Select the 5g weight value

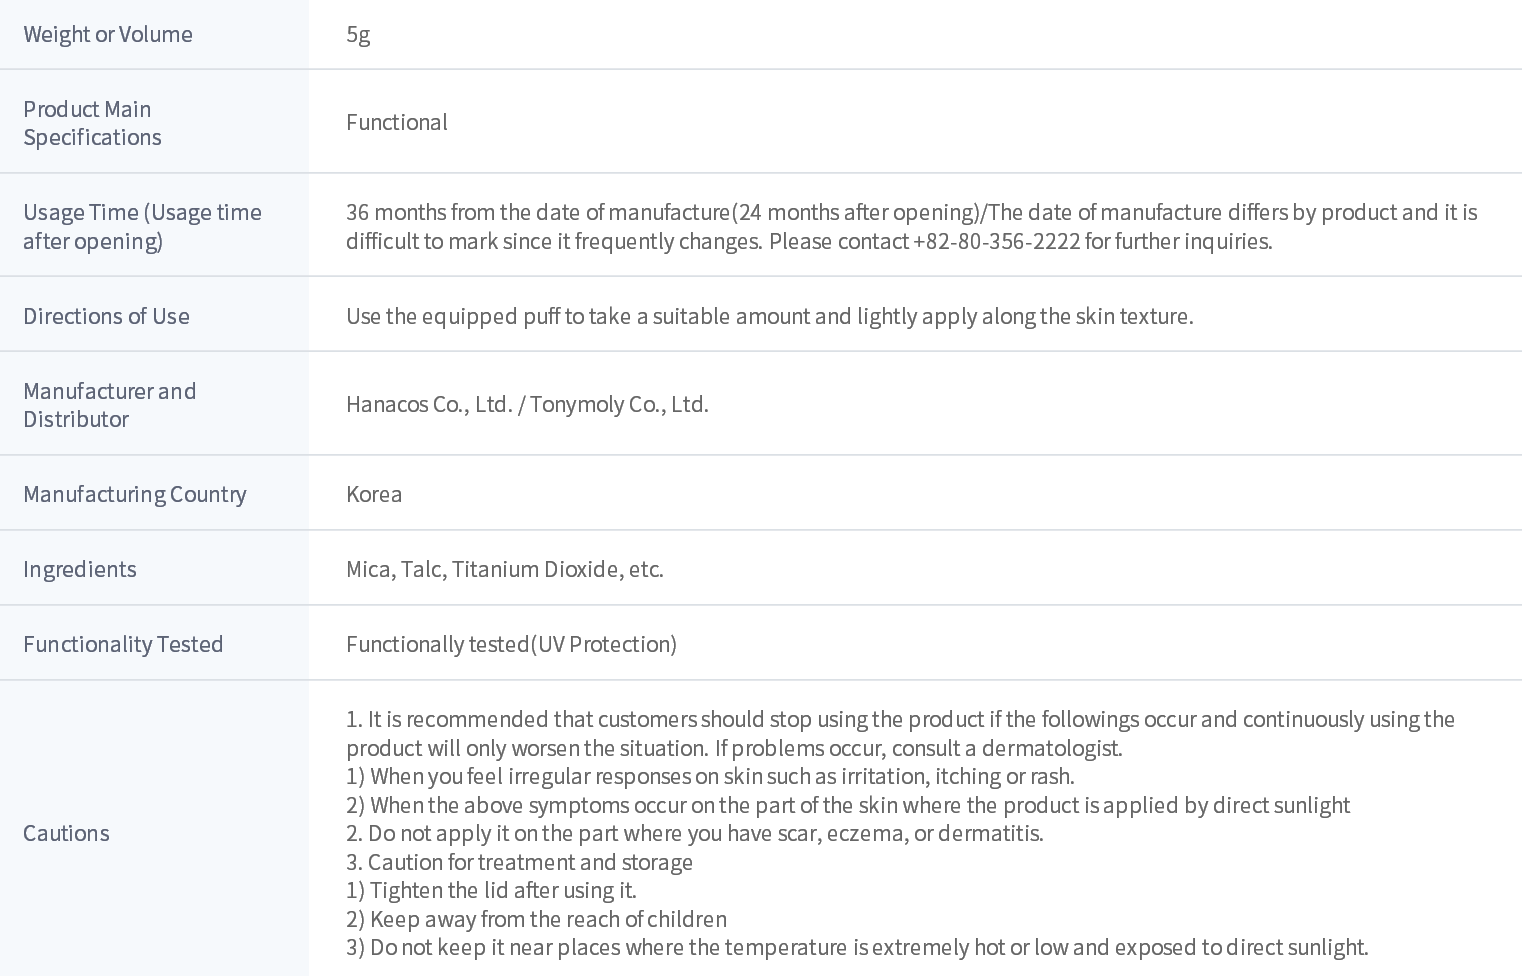358,34
